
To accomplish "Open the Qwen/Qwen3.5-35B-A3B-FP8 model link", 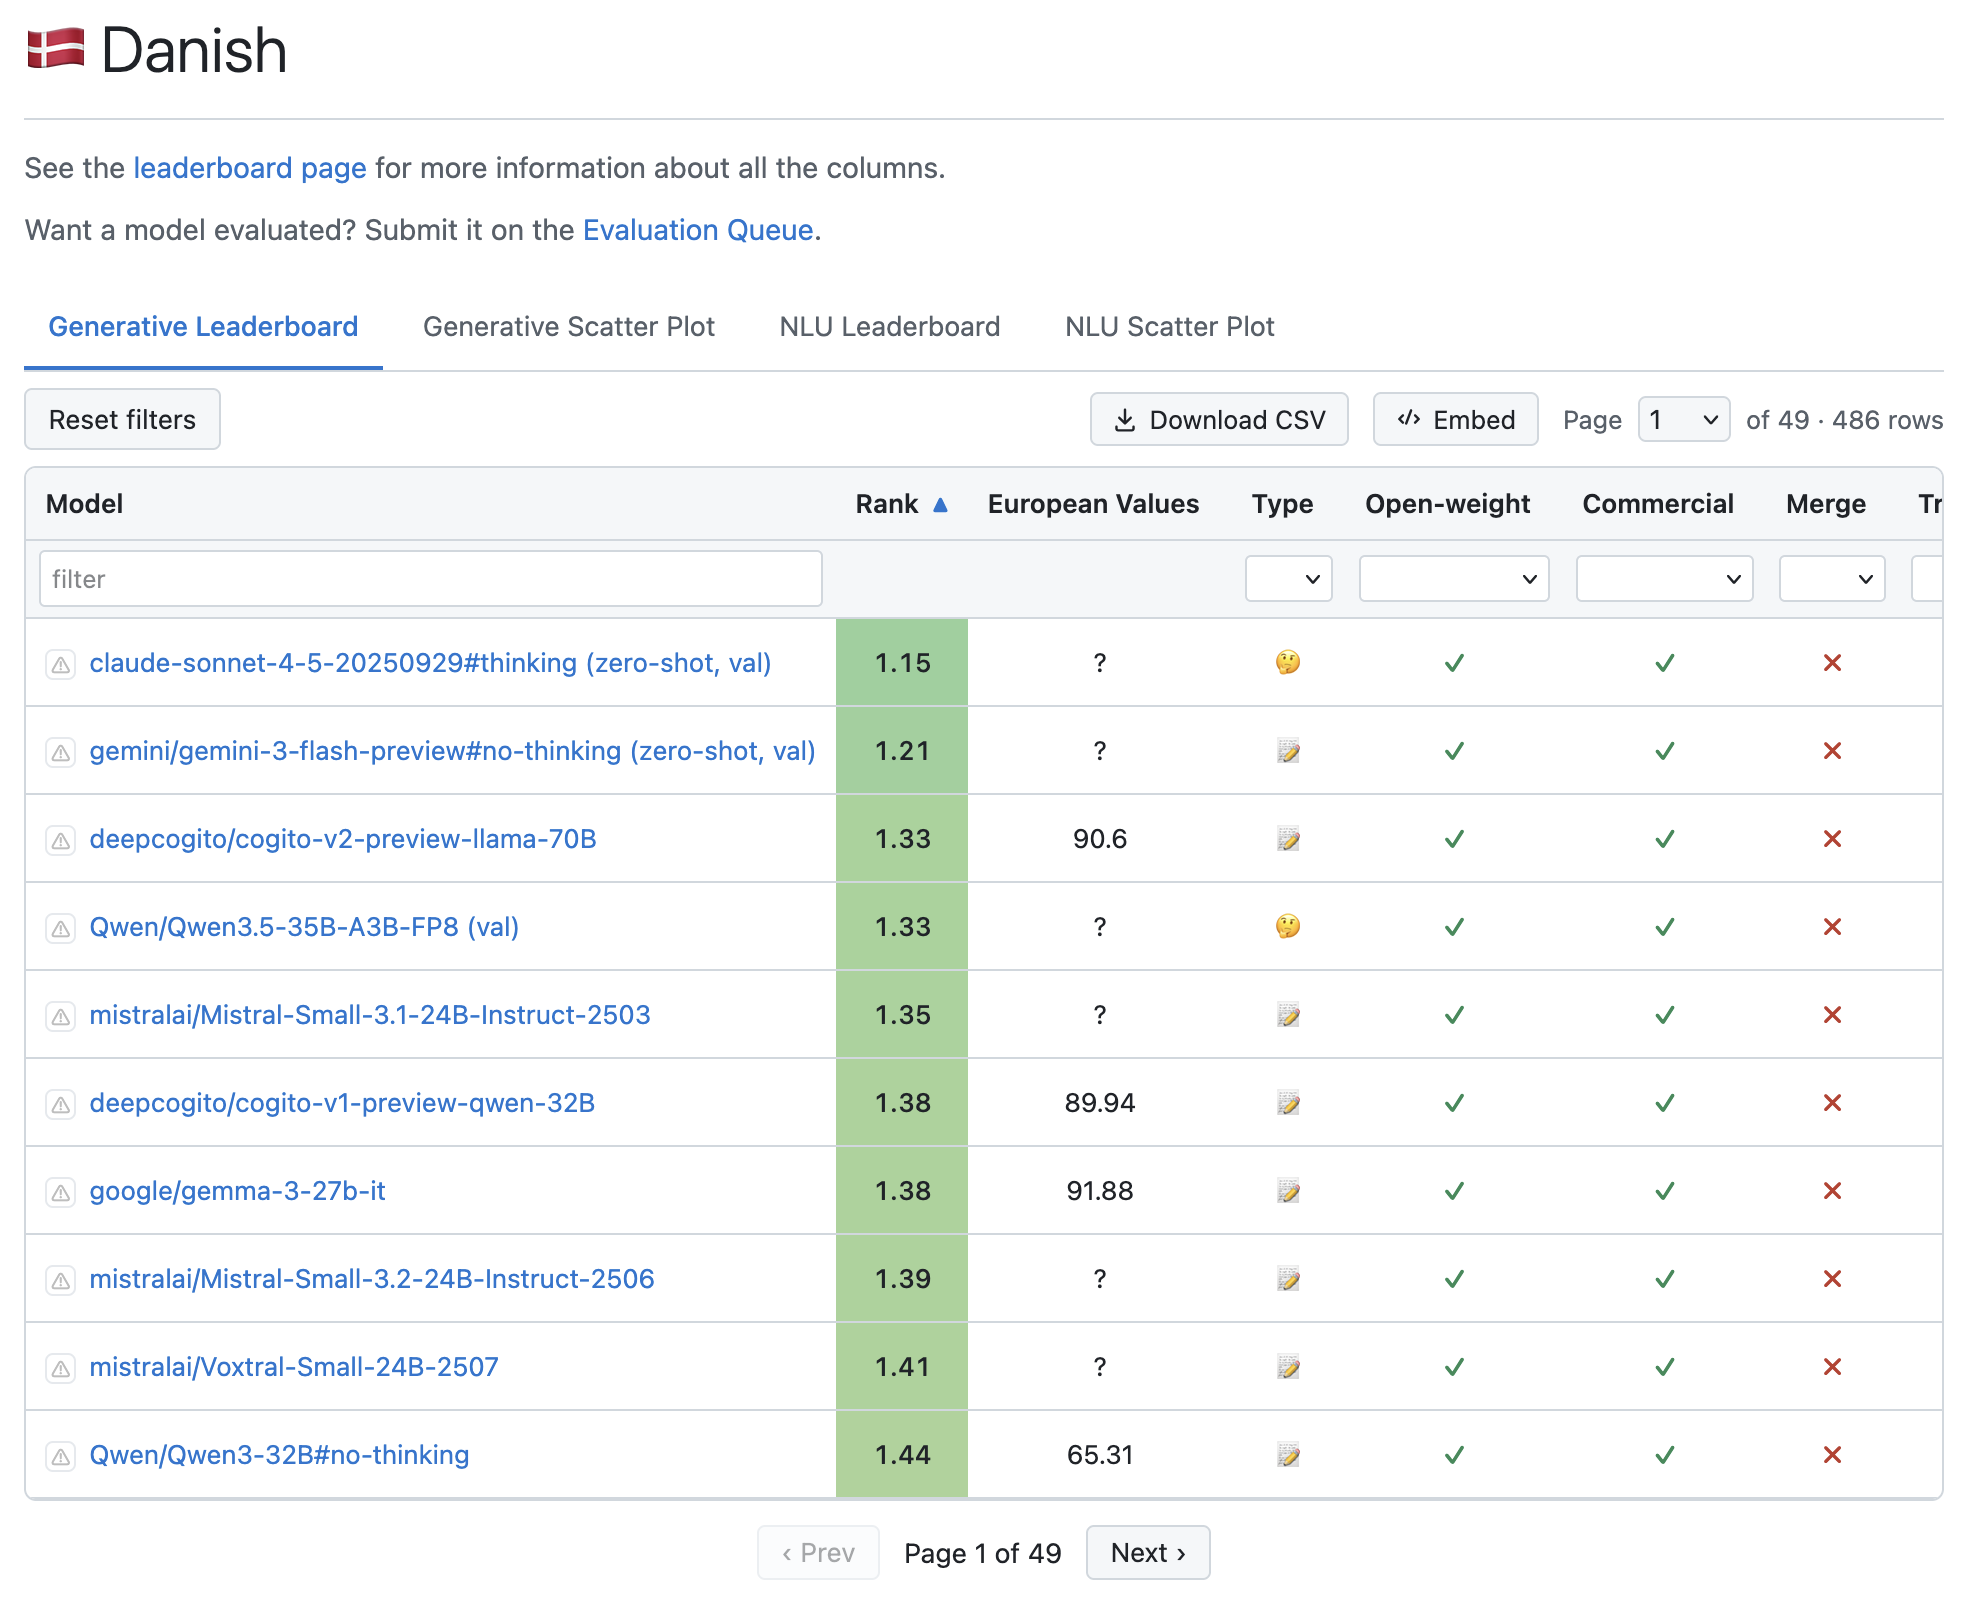I will click(304, 927).
